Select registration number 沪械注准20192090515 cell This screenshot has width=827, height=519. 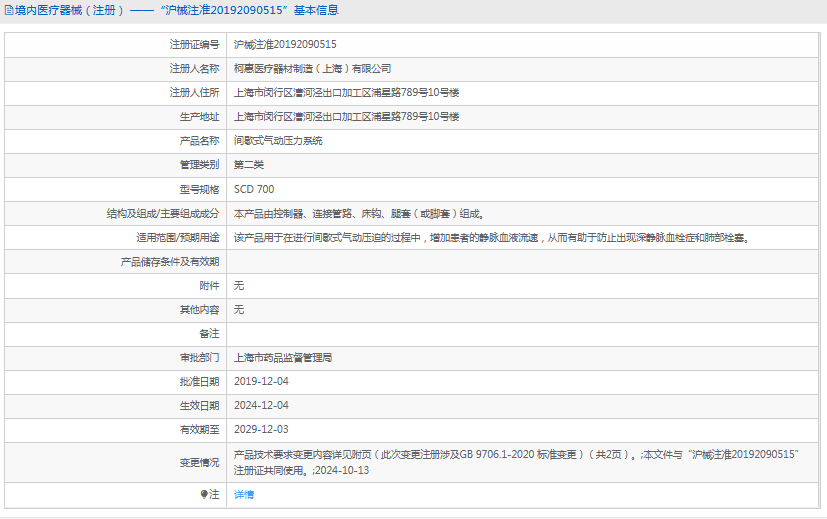[285, 44]
